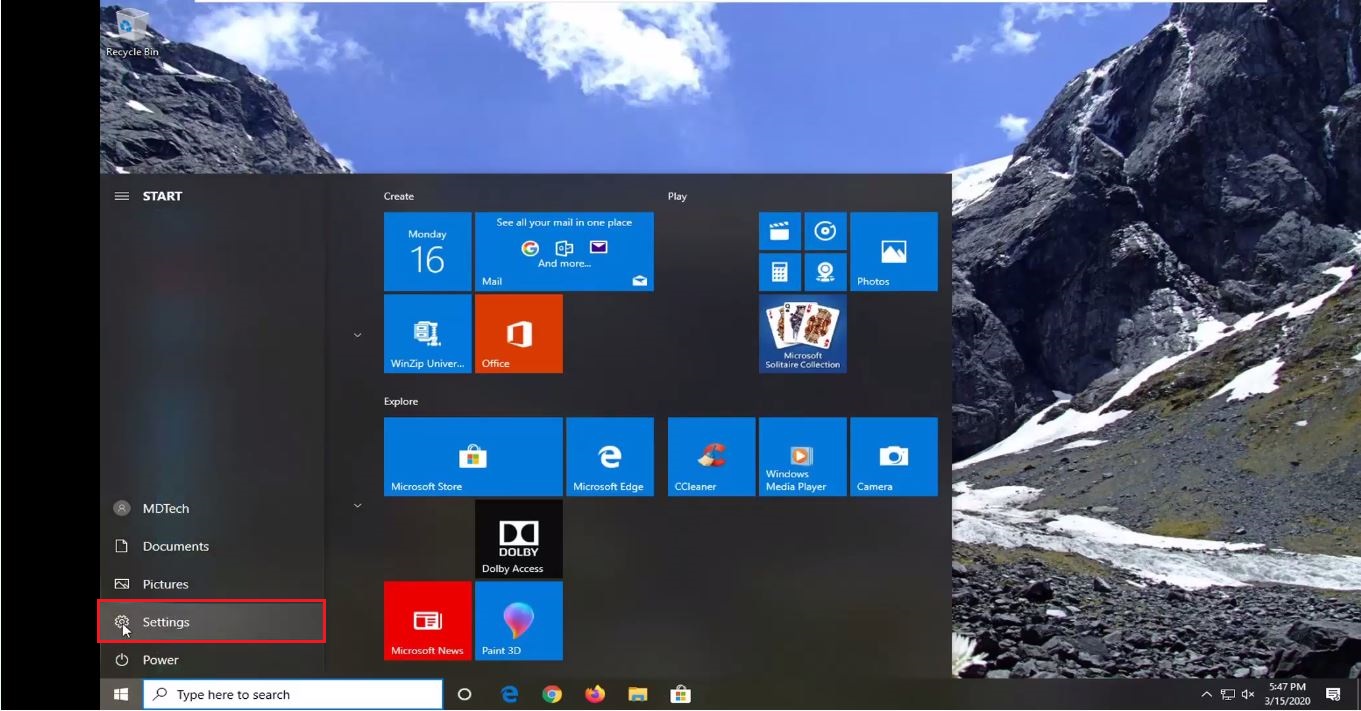1361x711 pixels.
Task: Expand the START hamburger menu
Action: pos(122,196)
